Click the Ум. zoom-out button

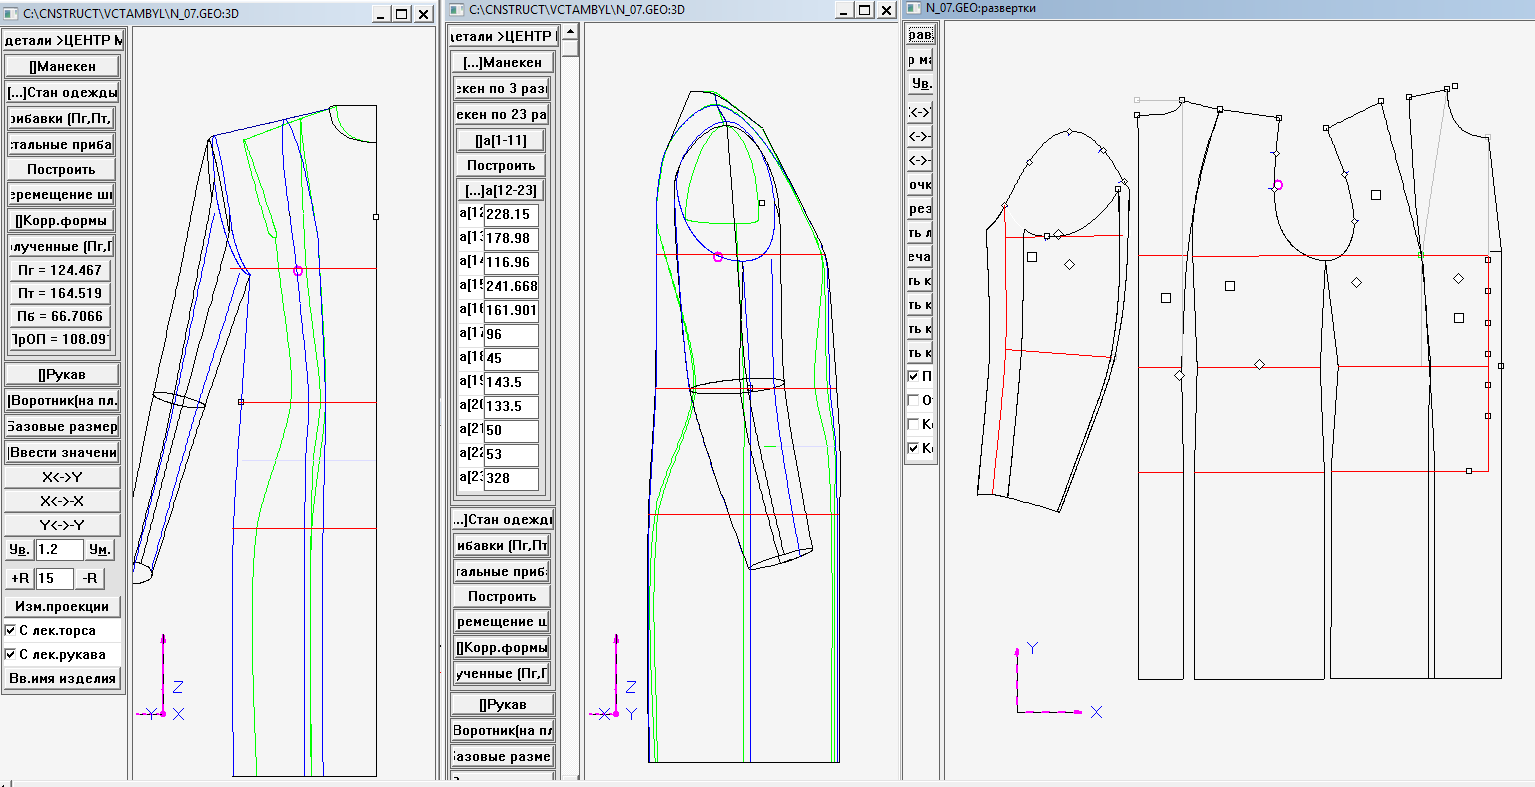99,550
